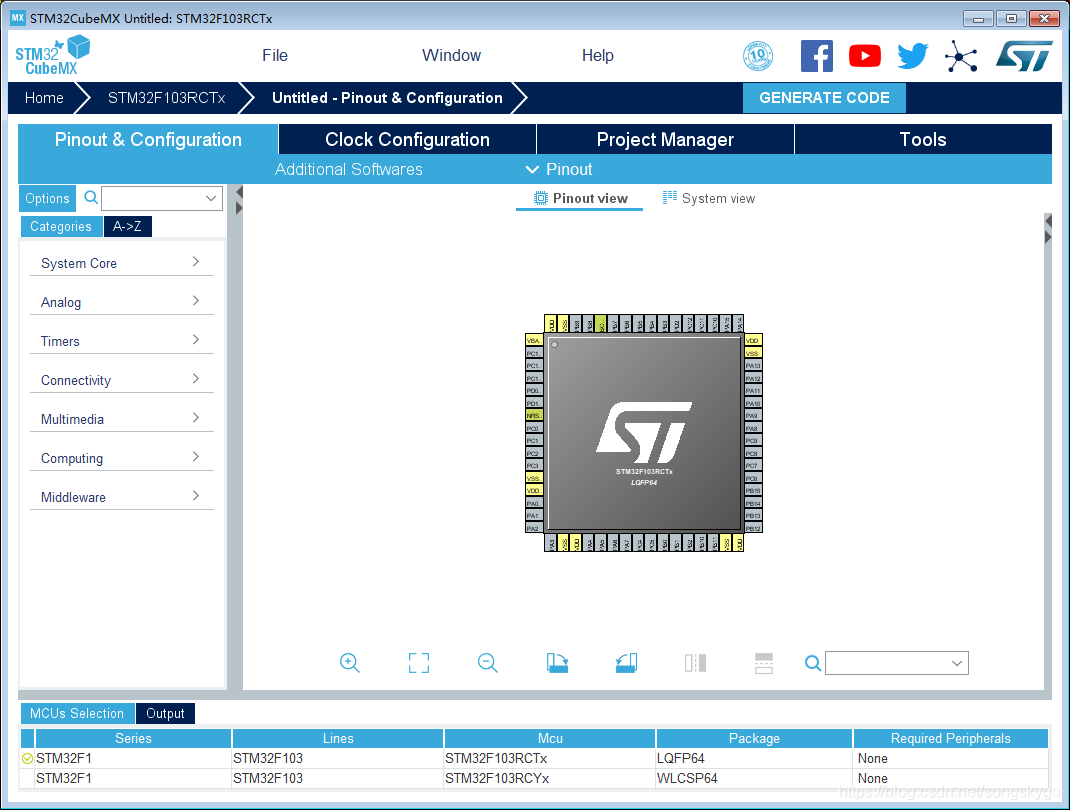Zoom out of the chip diagram
The height and width of the screenshot is (810, 1070).
(x=487, y=662)
